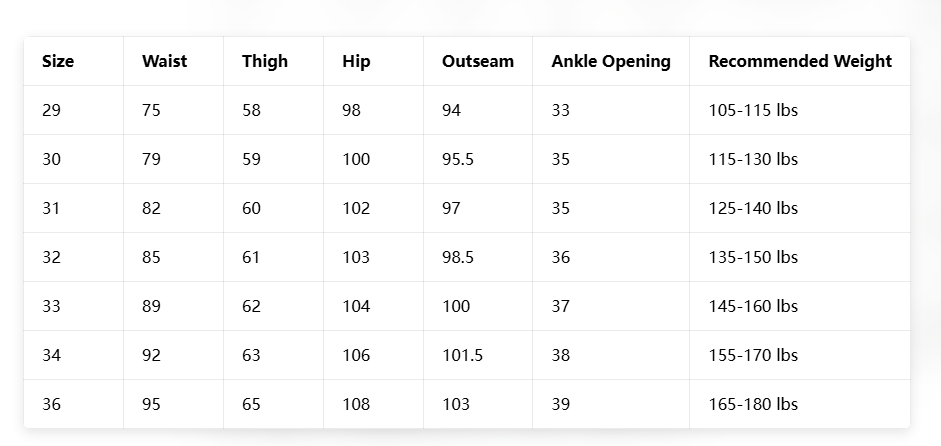Select the 165-180 lbs weight cell

pyautogui.click(x=752, y=404)
